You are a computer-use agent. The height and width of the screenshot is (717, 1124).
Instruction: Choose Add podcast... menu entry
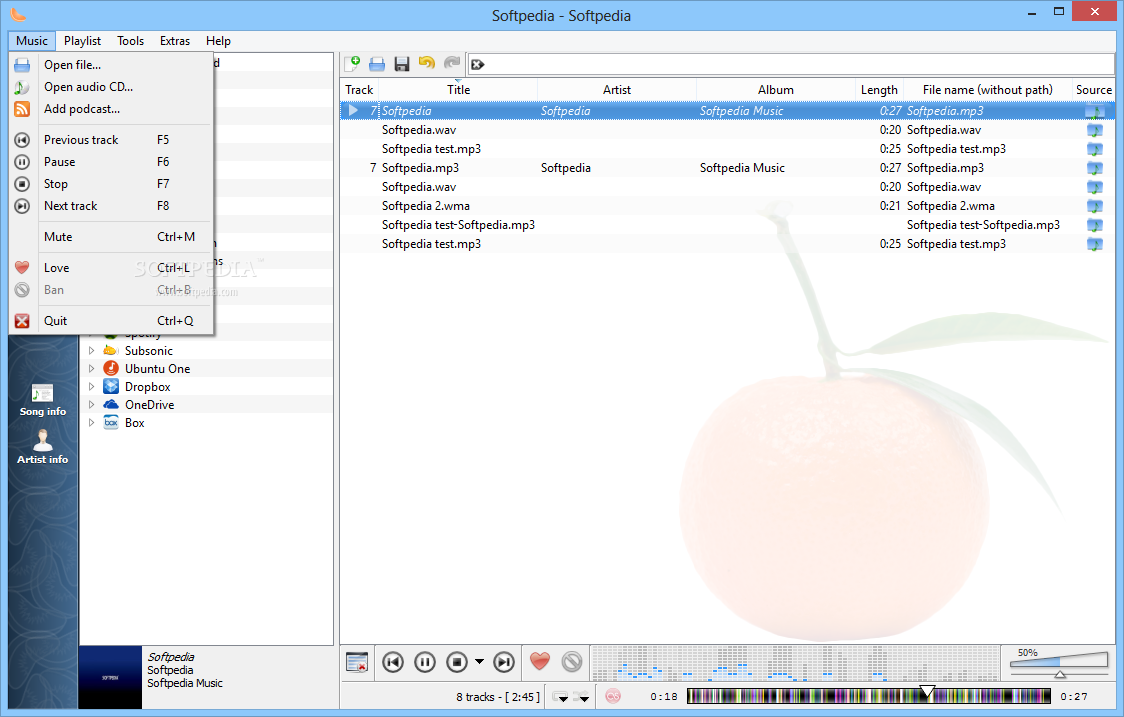tap(111, 109)
